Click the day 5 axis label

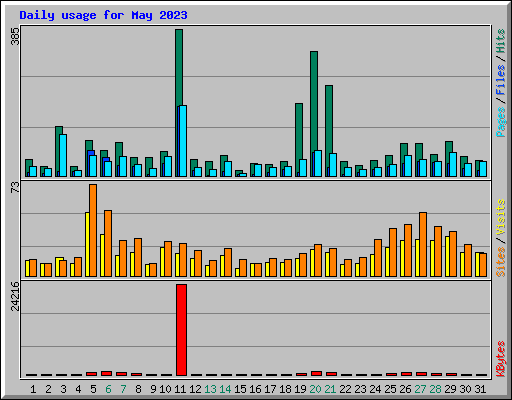tap(93, 389)
